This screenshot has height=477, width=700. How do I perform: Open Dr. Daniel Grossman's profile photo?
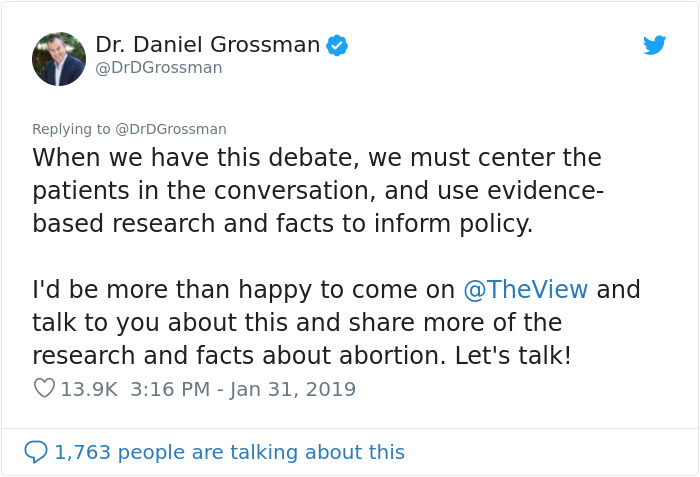click(x=59, y=58)
